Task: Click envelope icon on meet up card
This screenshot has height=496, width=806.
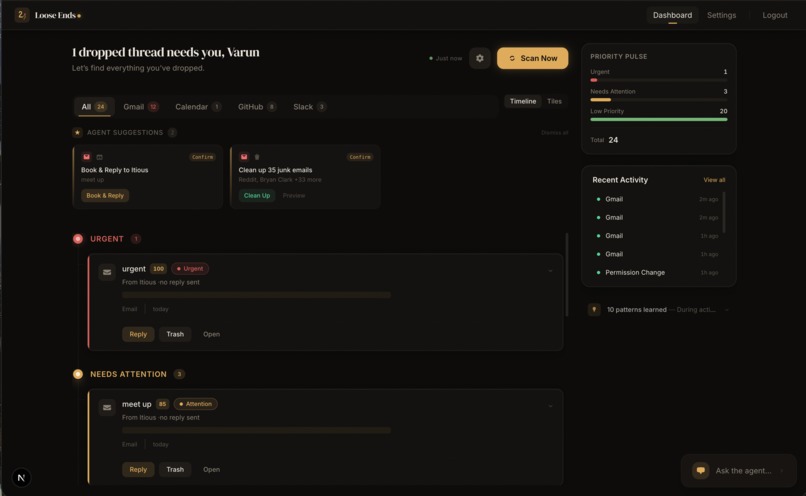Action: coord(107,408)
